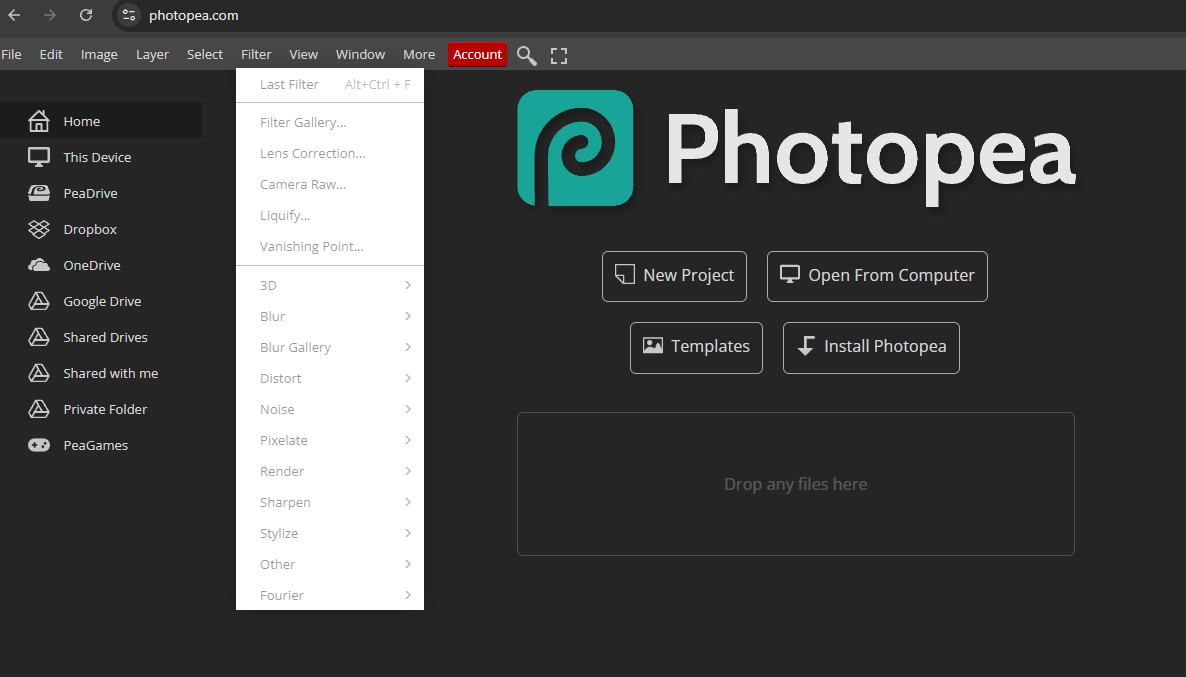Click the Dropbox logo icon
Screen dimensions: 1186x677
[x=39, y=229]
